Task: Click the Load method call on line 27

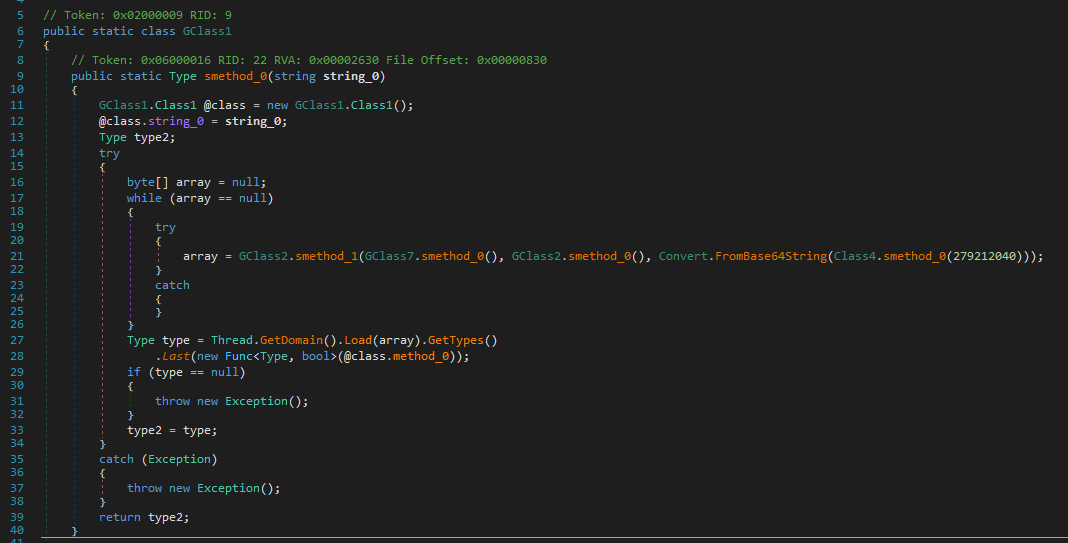Action: (358, 340)
